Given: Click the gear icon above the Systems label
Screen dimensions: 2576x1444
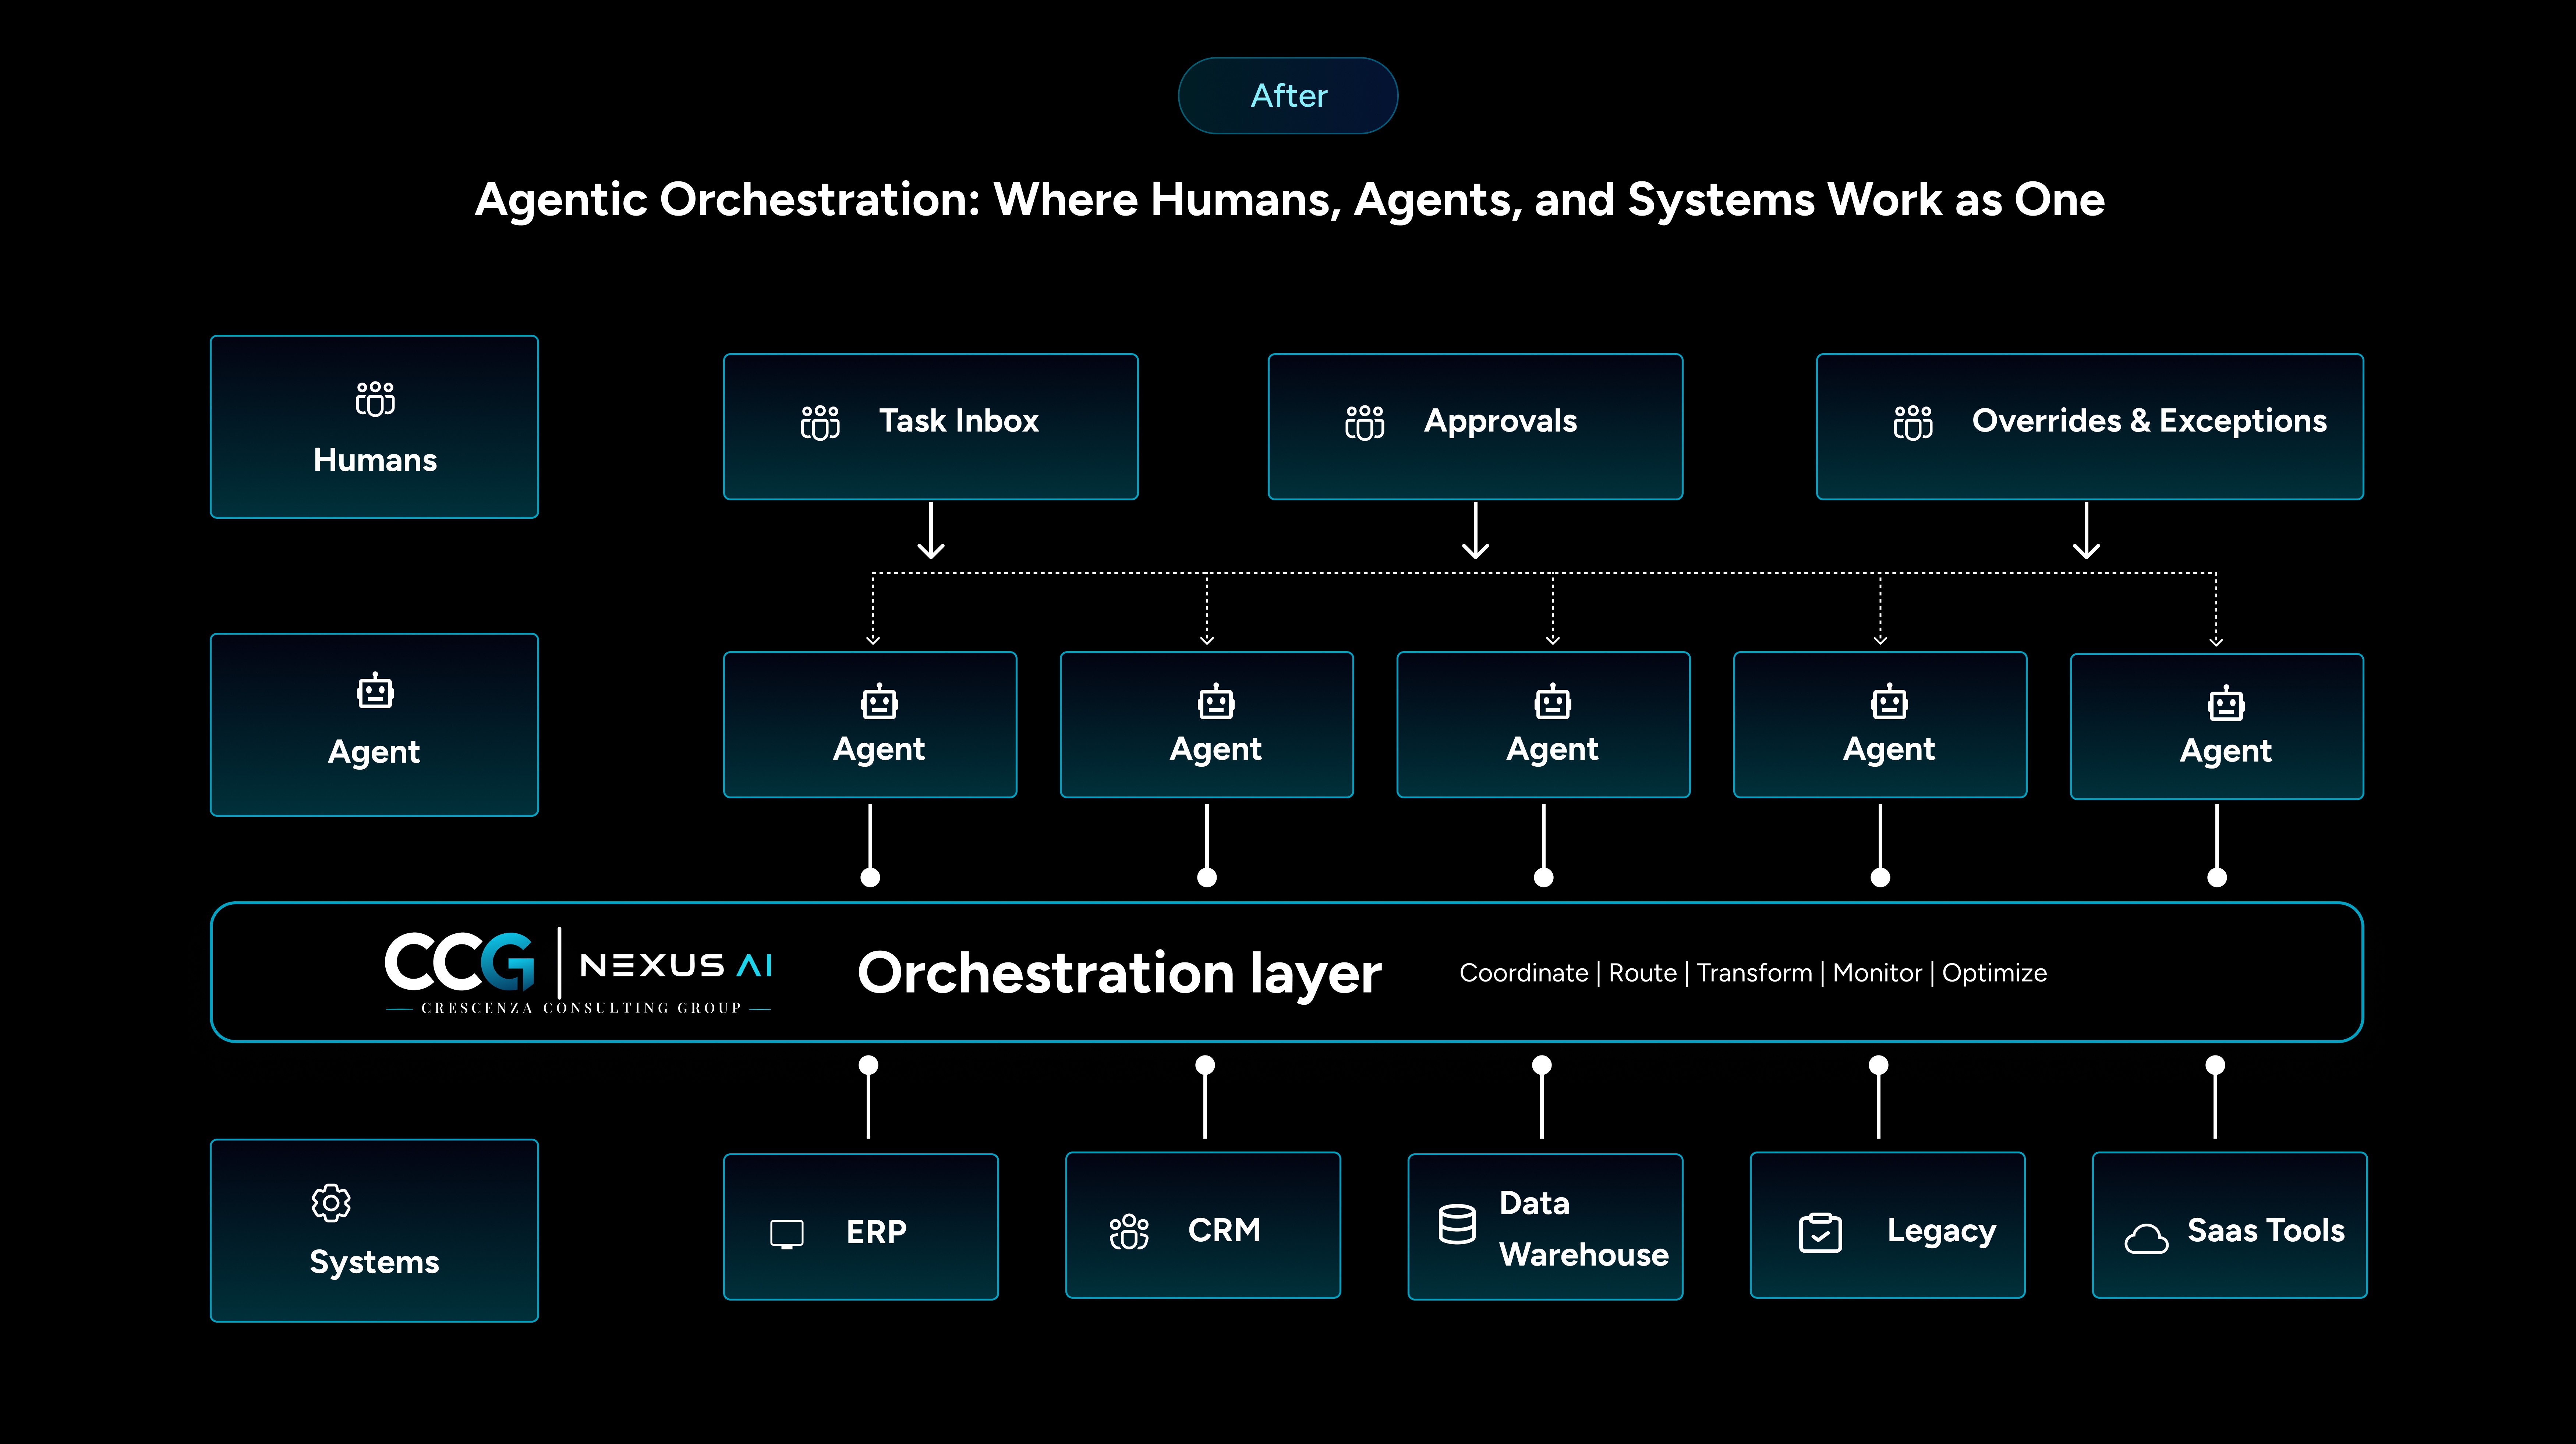Looking at the screenshot, I should pos(331,1203).
